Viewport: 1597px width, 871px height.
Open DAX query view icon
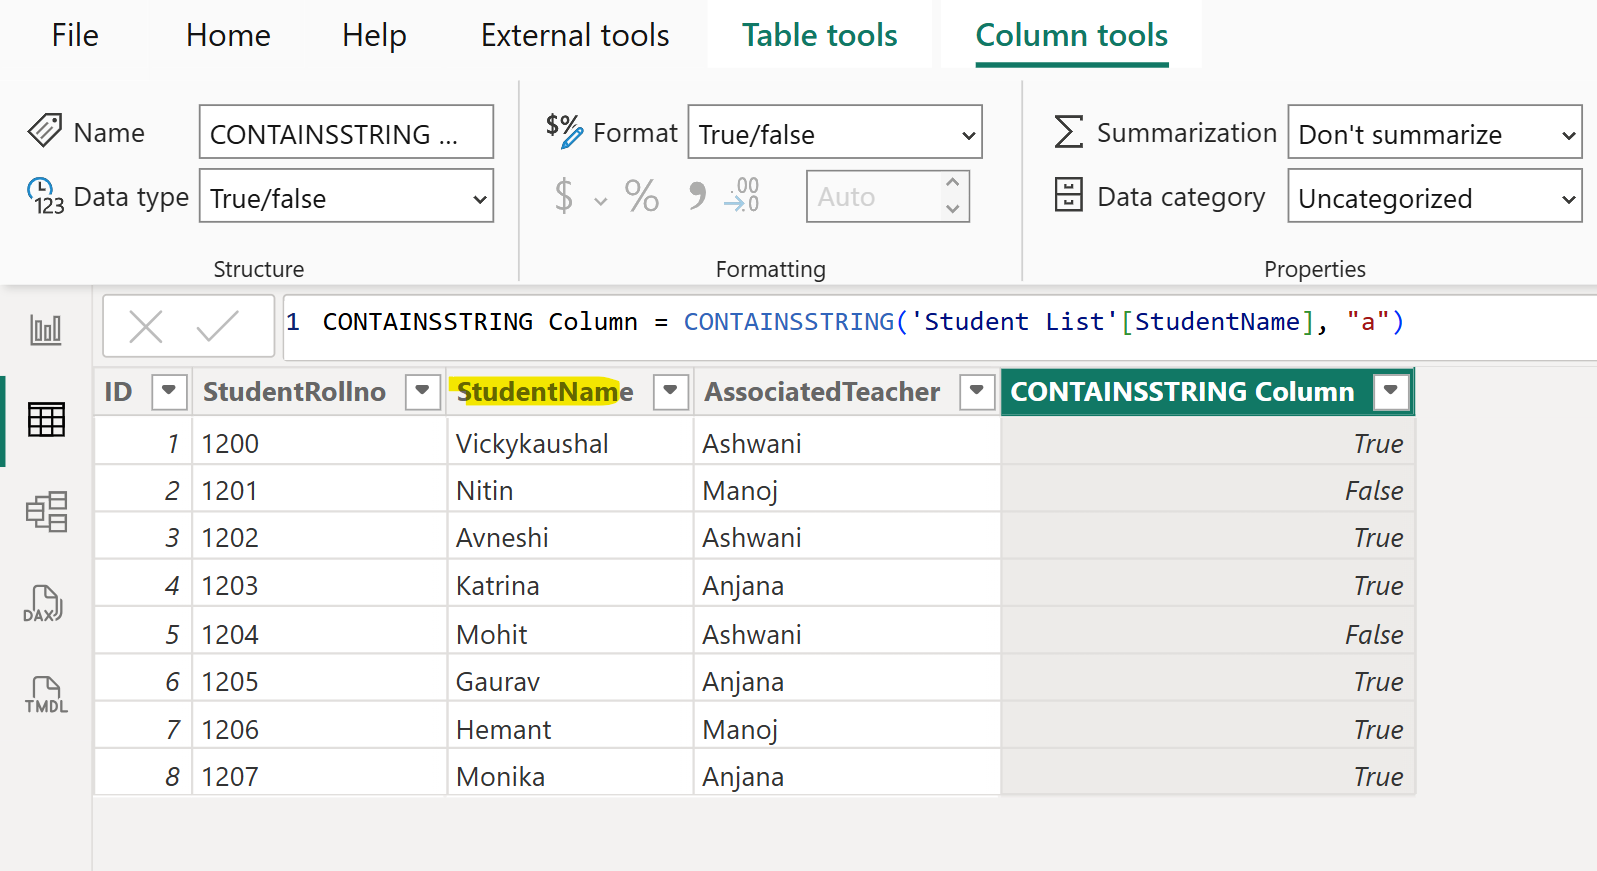(44, 604)
